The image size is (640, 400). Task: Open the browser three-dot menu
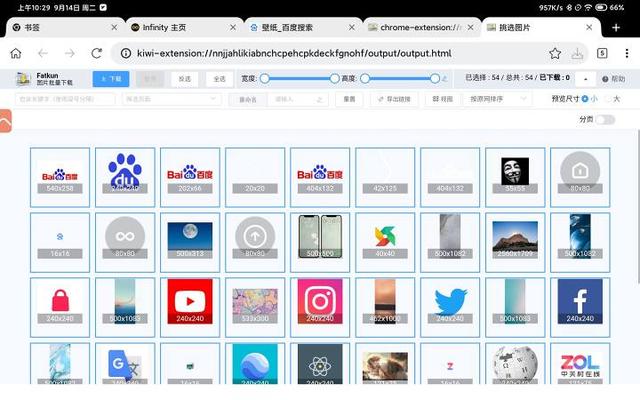[x=627, y=53]
